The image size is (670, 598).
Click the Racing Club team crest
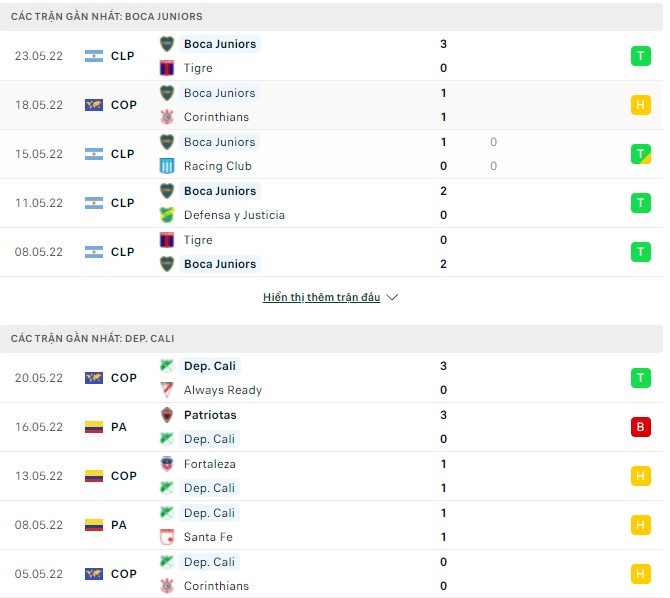167,166
